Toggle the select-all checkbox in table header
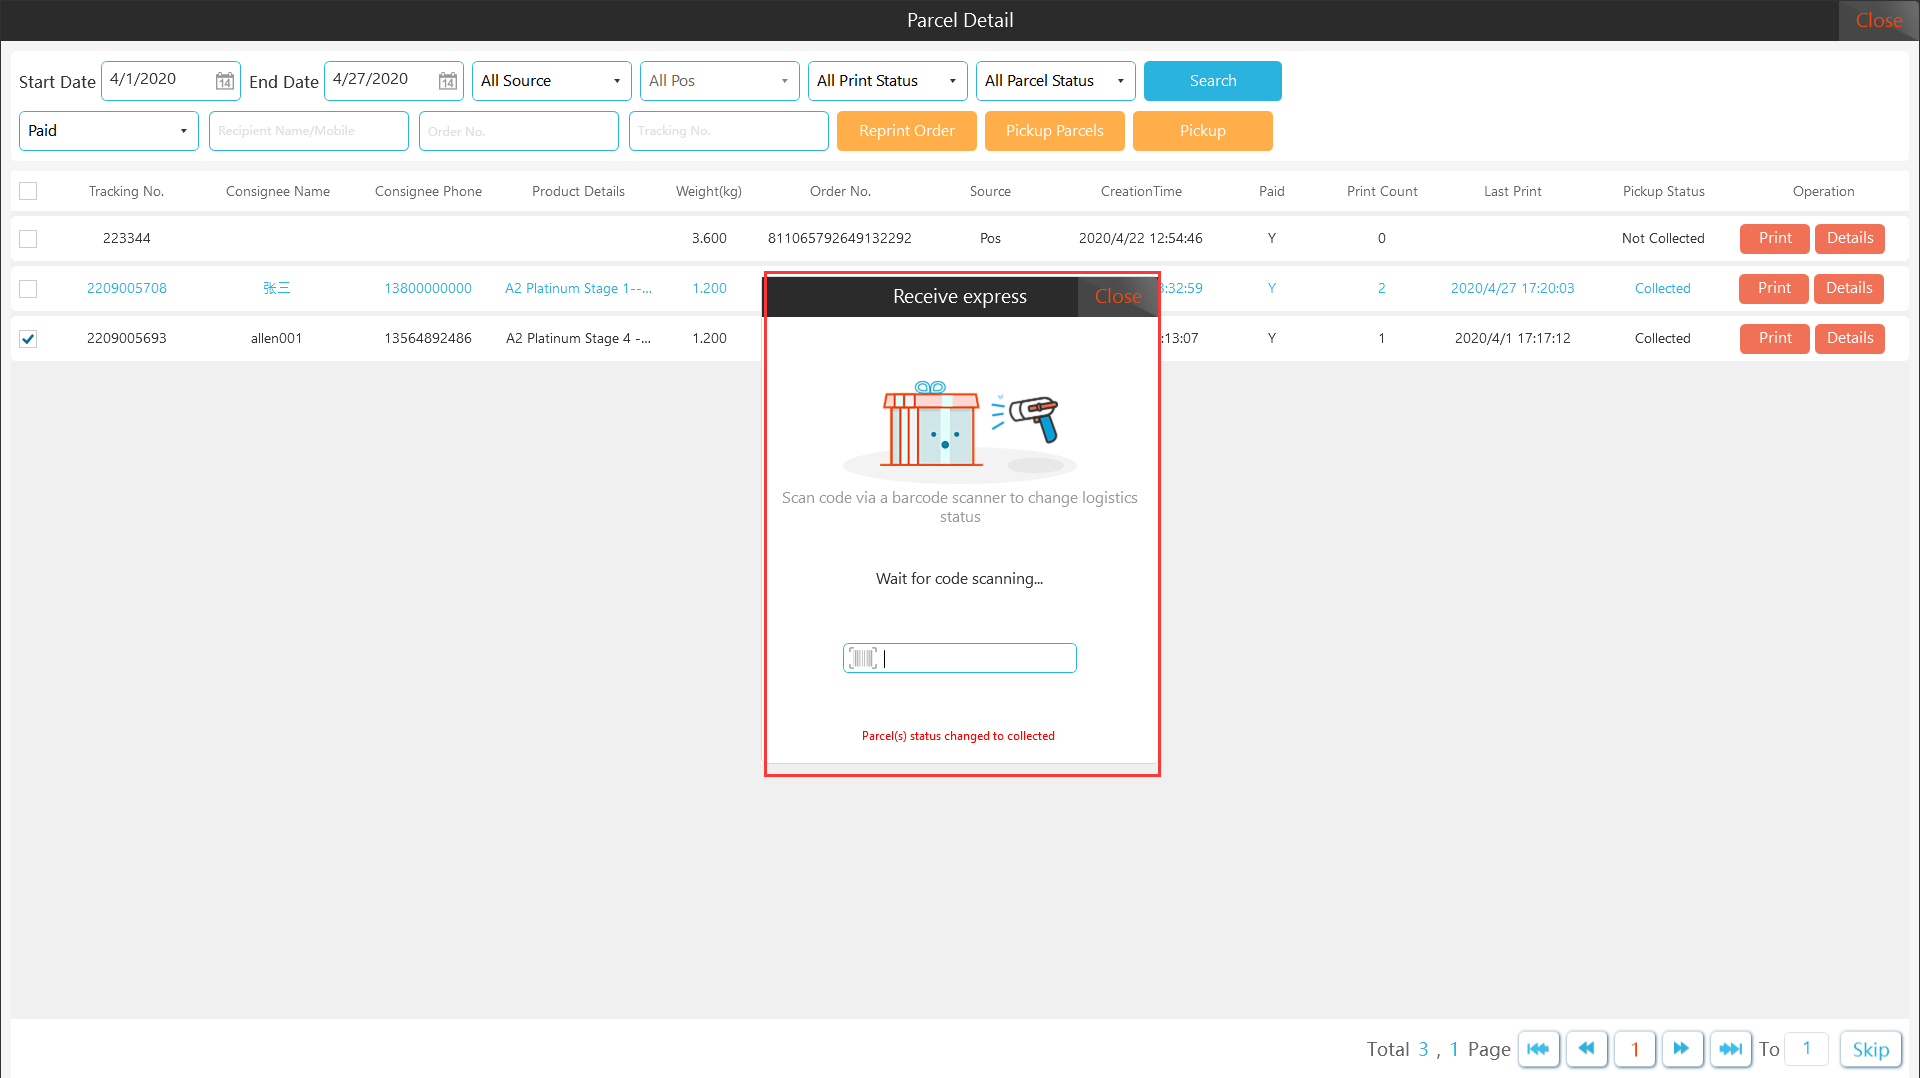 pyautogui.click(x=28, y=191)
